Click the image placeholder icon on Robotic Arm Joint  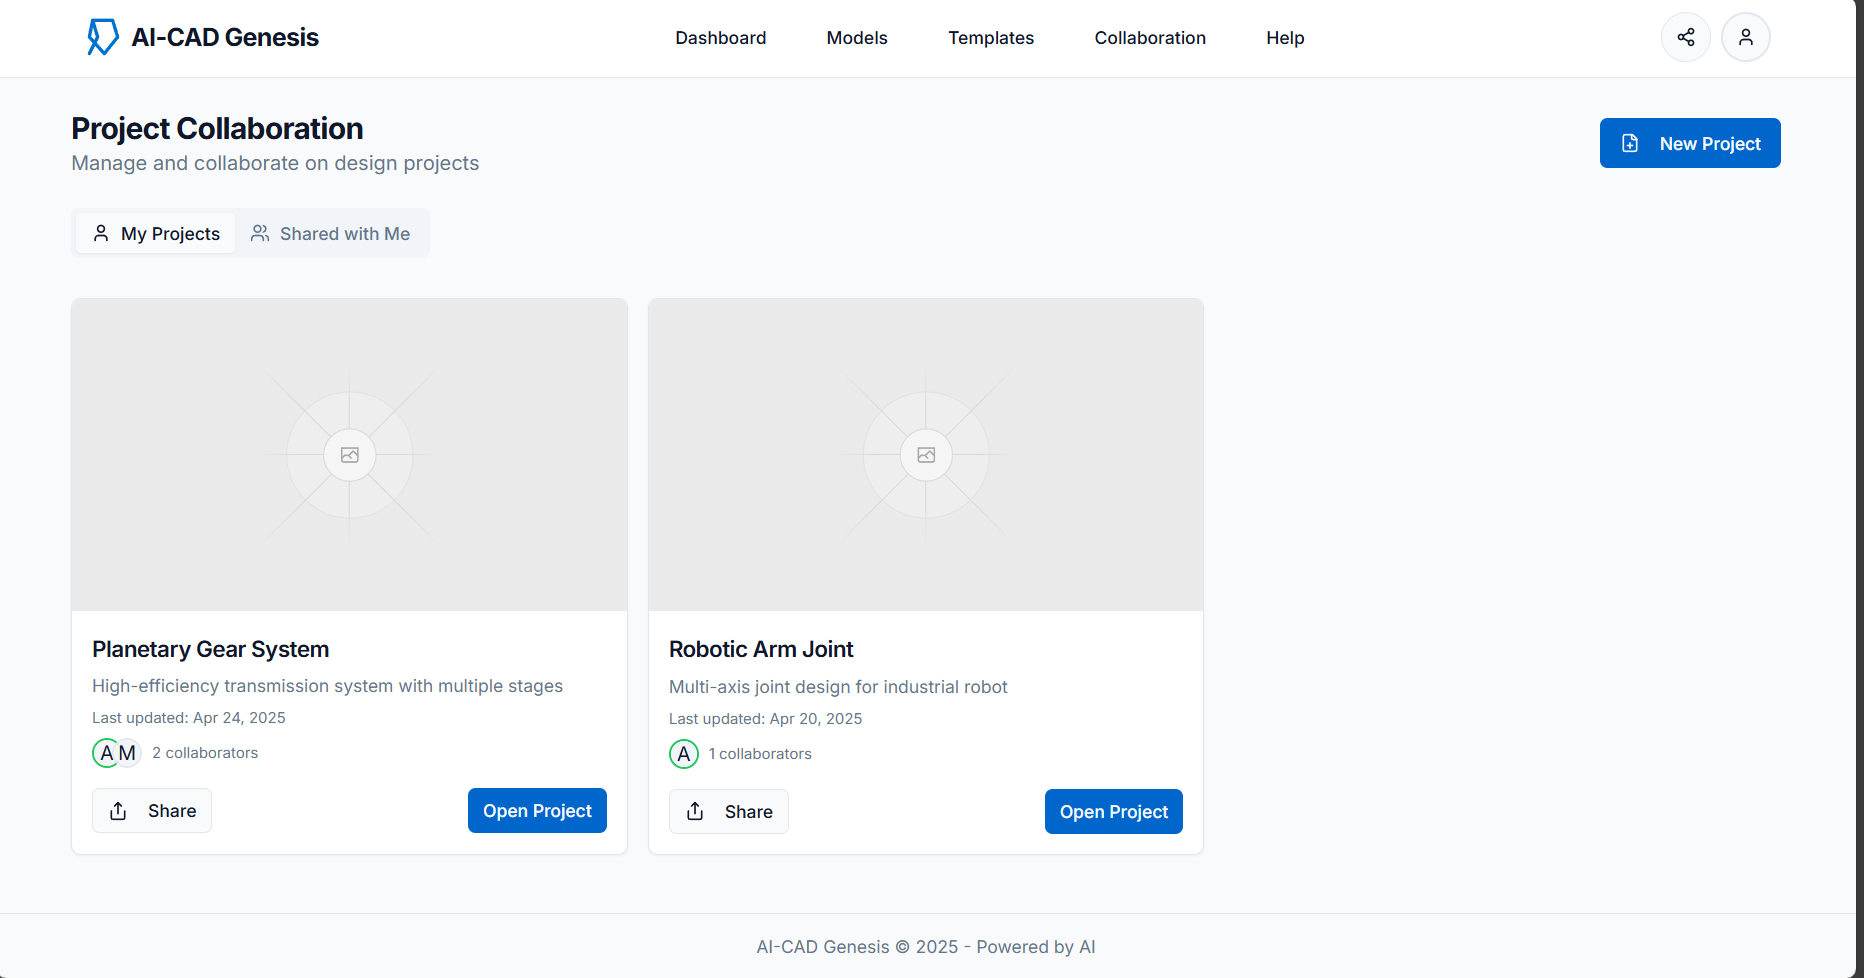[x=925, y=454]
